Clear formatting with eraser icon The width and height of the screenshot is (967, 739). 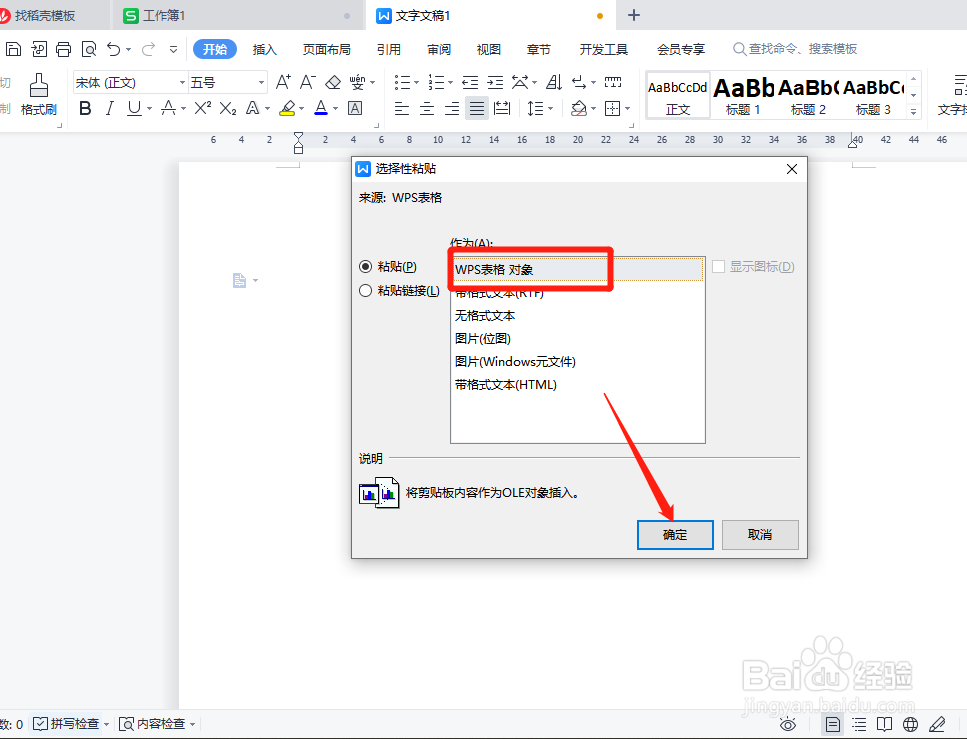click(333, 82)
